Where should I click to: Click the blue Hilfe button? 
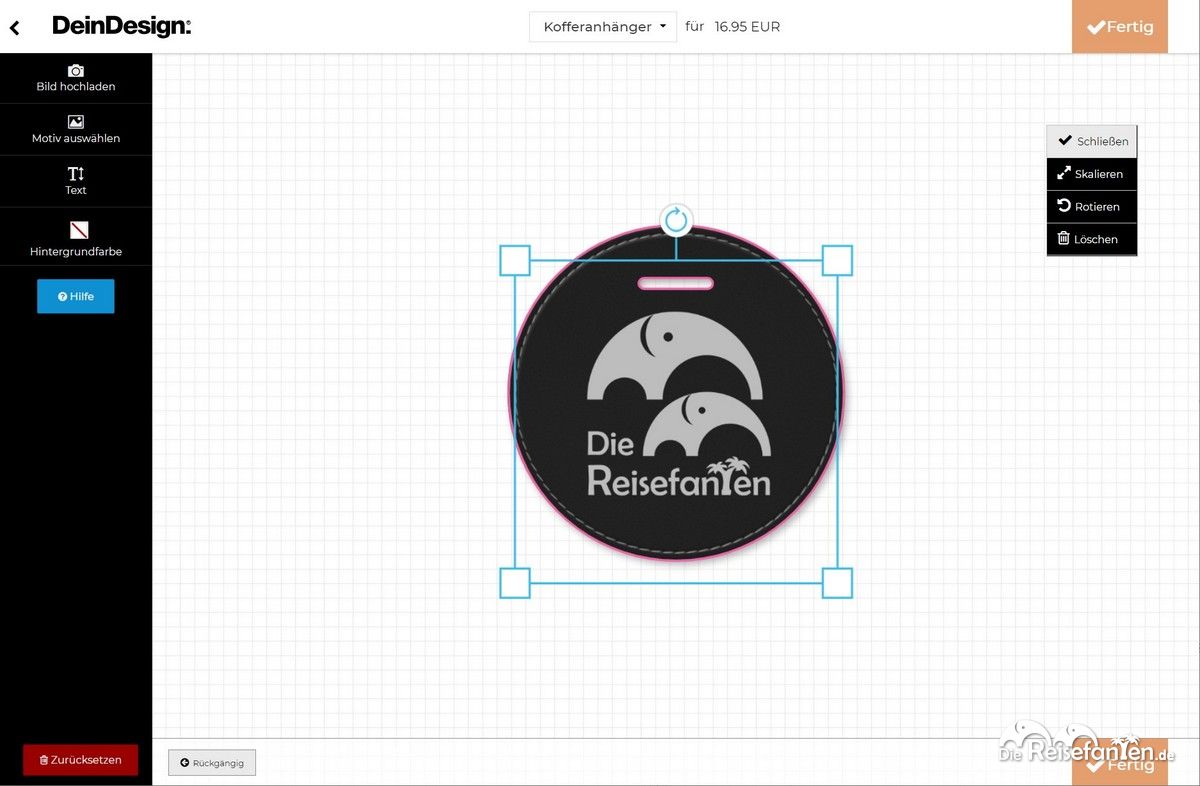[x=76, y=296]
